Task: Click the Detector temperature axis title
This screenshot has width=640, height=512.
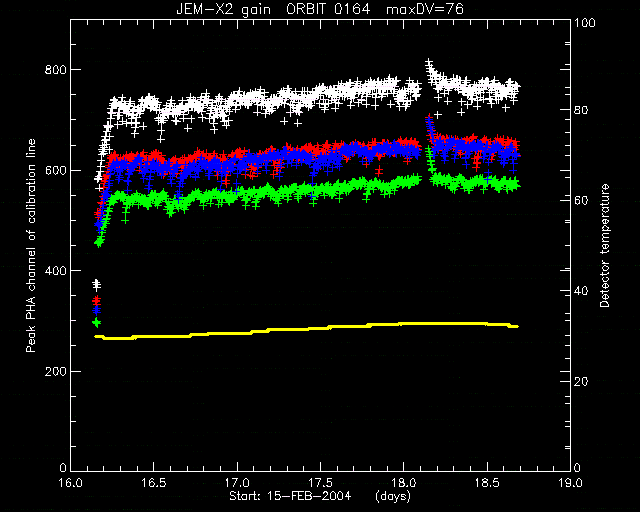Action: (604, 246)
